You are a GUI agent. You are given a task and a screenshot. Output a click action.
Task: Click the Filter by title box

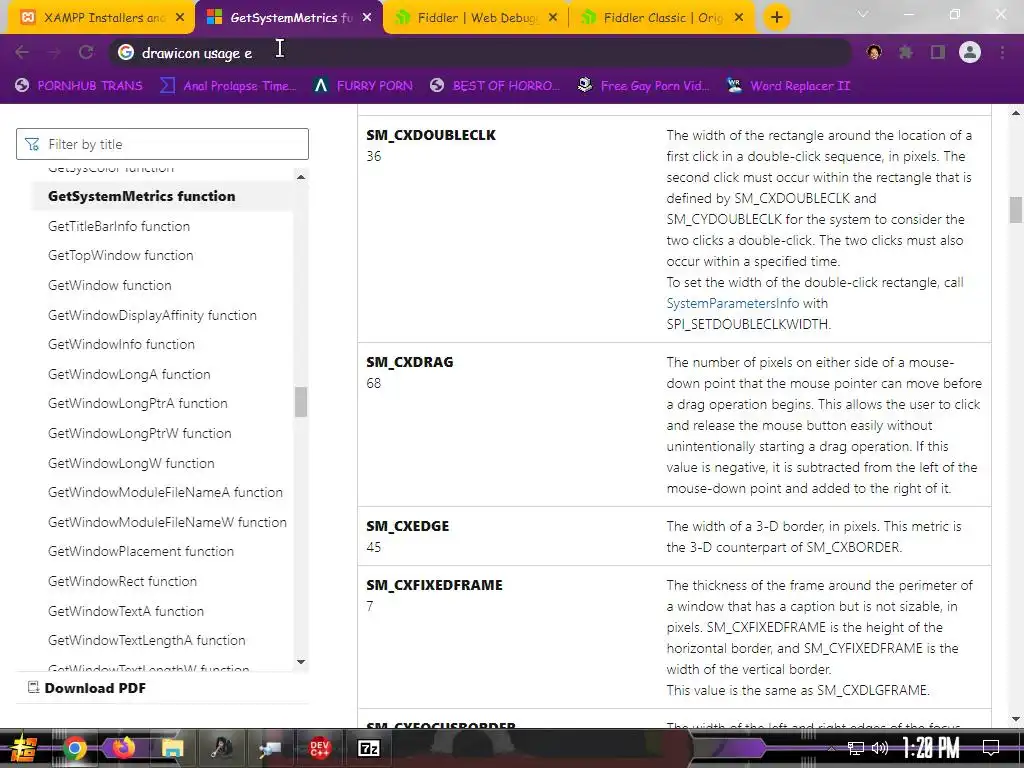162,144
